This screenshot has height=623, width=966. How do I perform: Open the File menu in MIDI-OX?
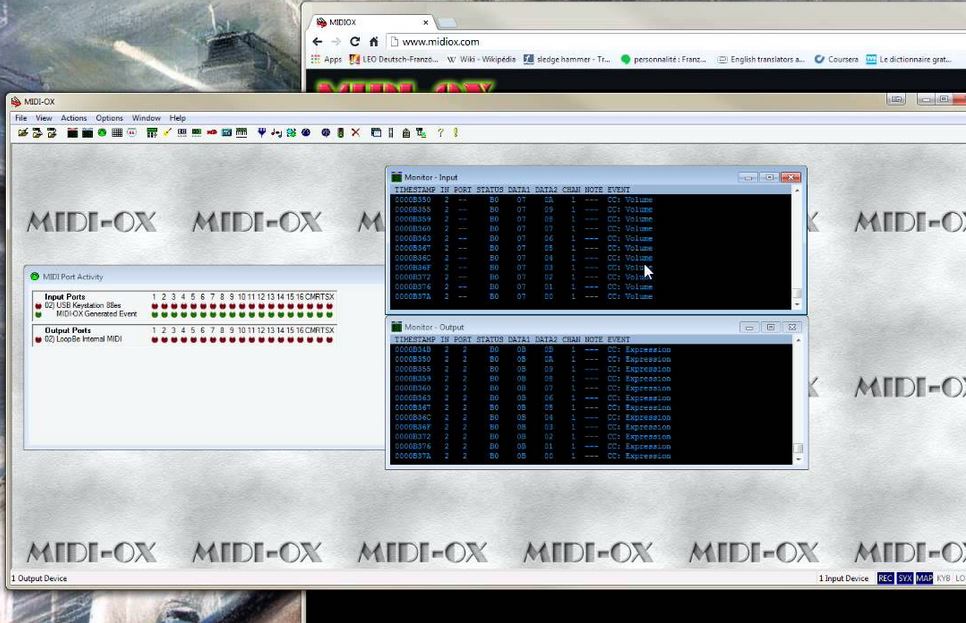[20, 118]
